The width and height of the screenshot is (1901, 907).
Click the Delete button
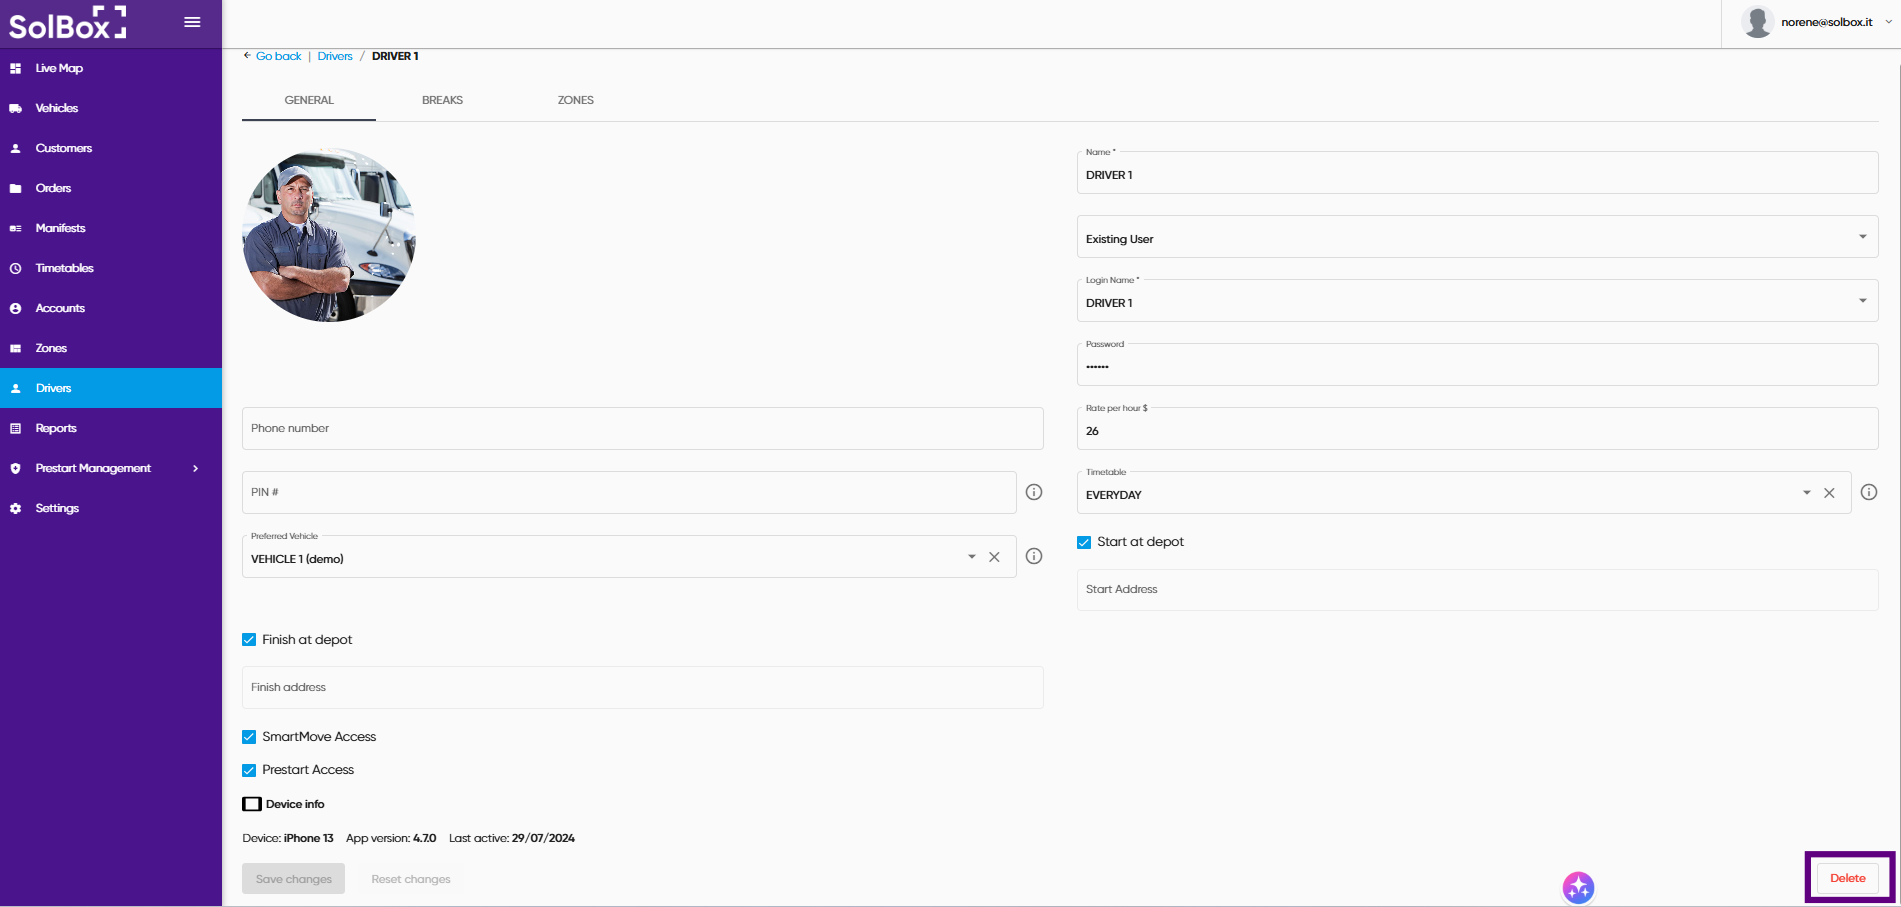(1847, 878)
